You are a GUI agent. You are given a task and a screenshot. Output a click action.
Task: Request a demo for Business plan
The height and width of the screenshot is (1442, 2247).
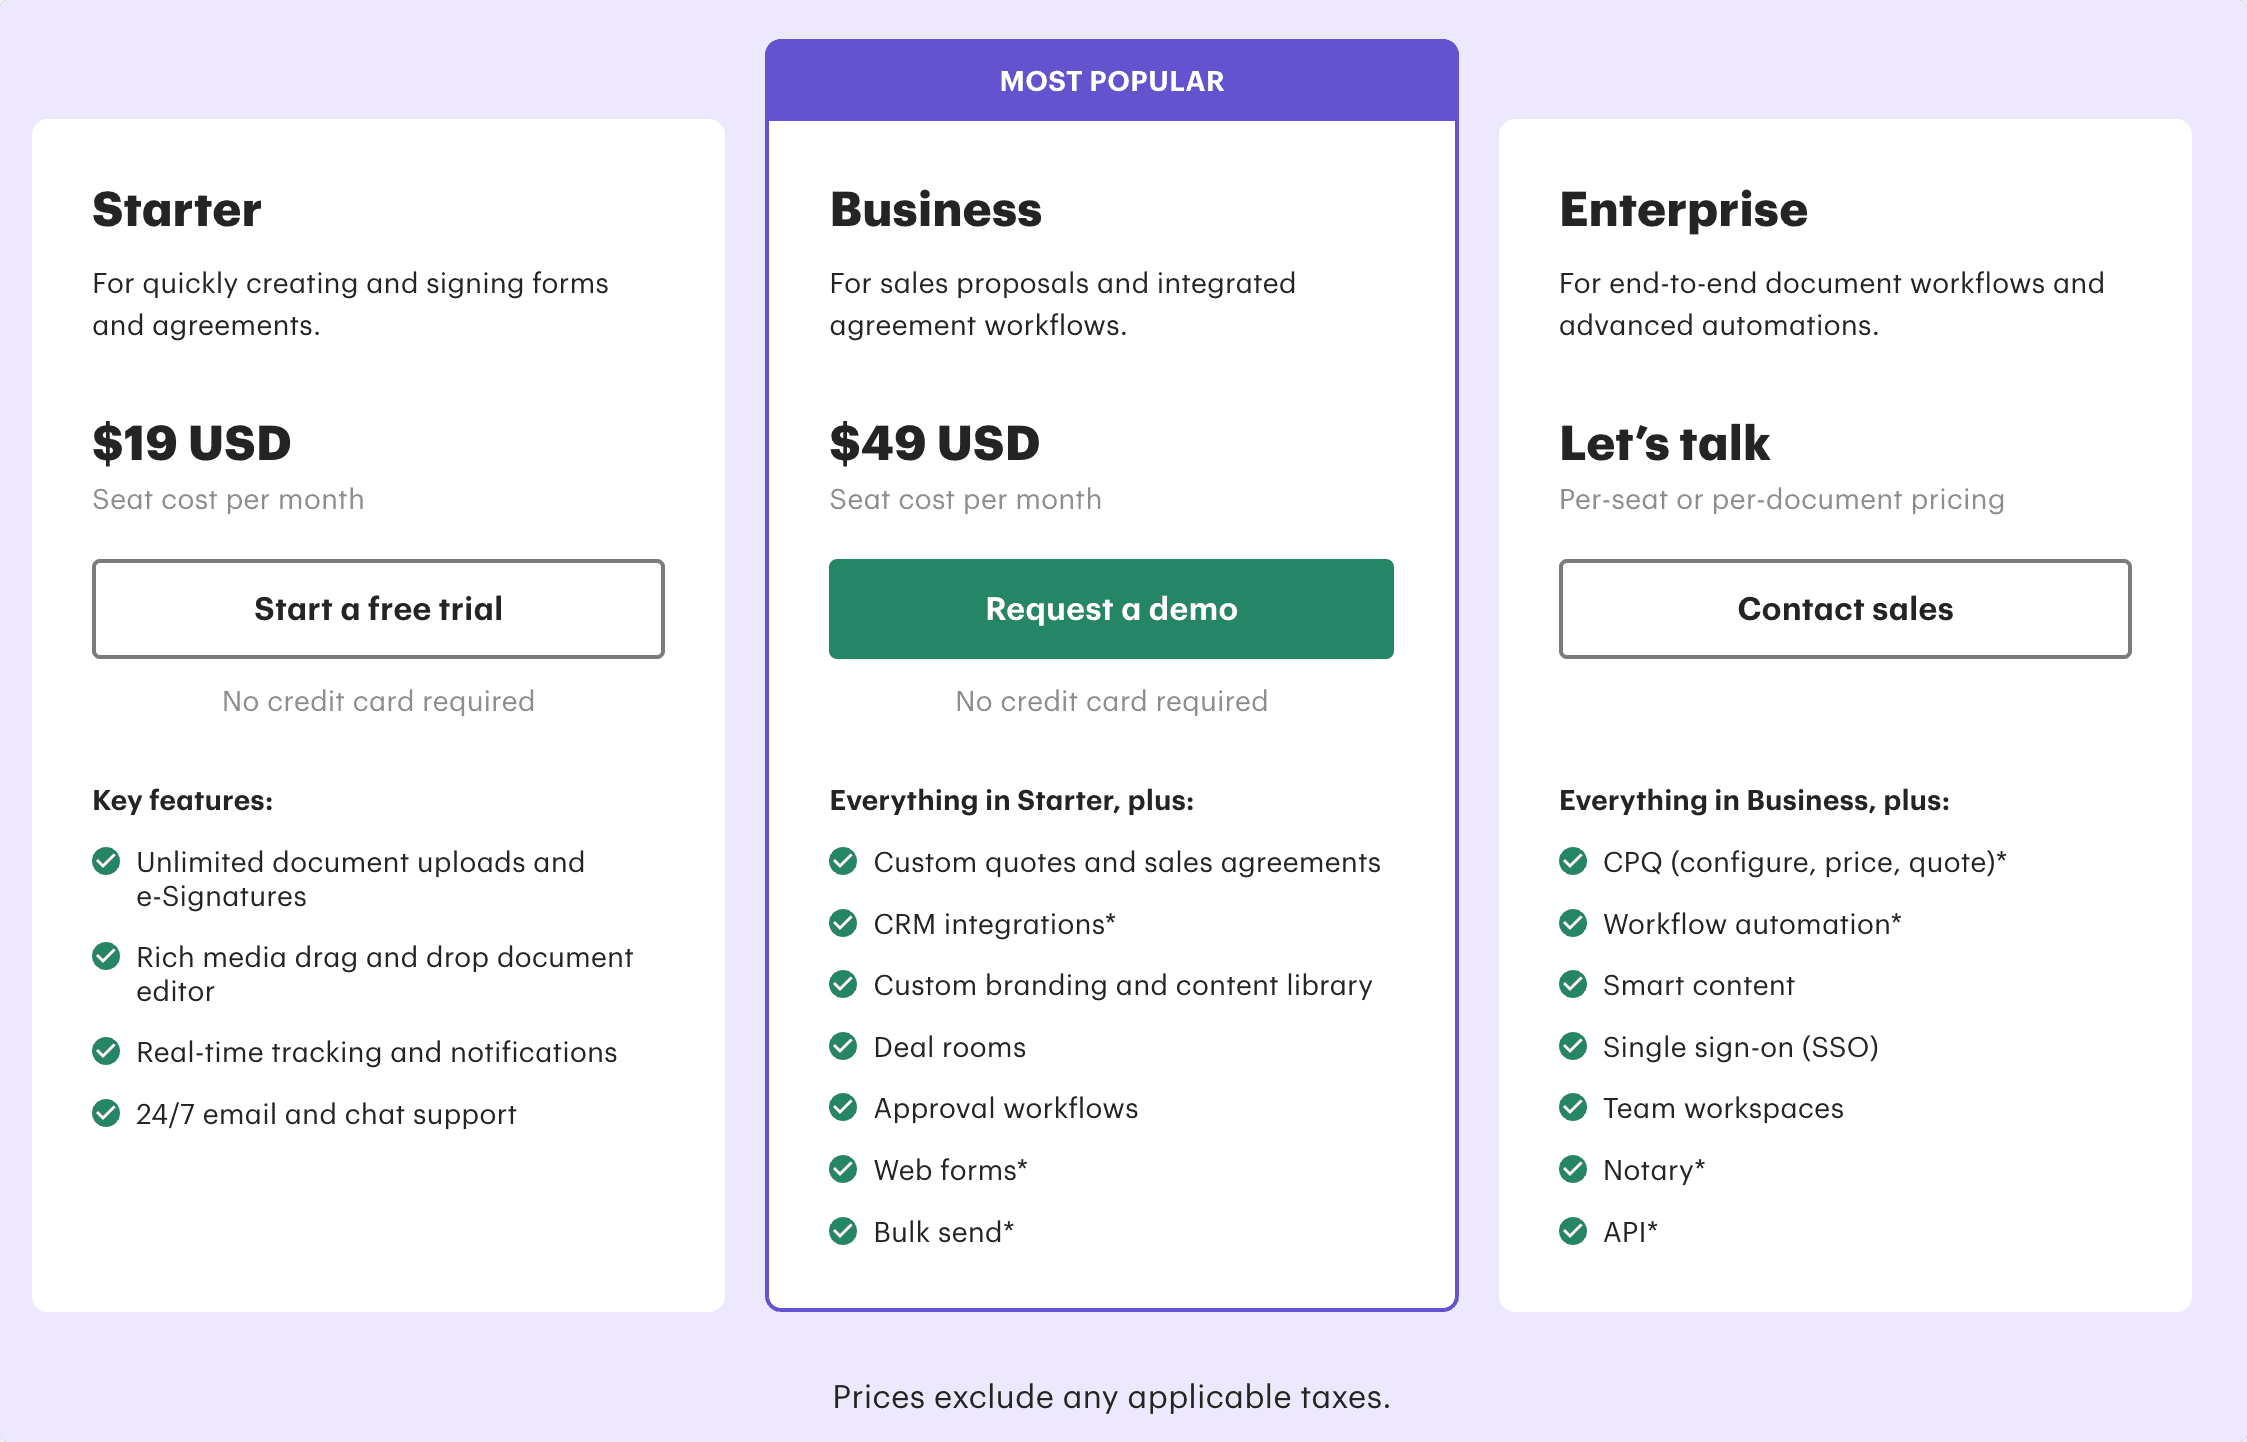[x=1111, y=609]
